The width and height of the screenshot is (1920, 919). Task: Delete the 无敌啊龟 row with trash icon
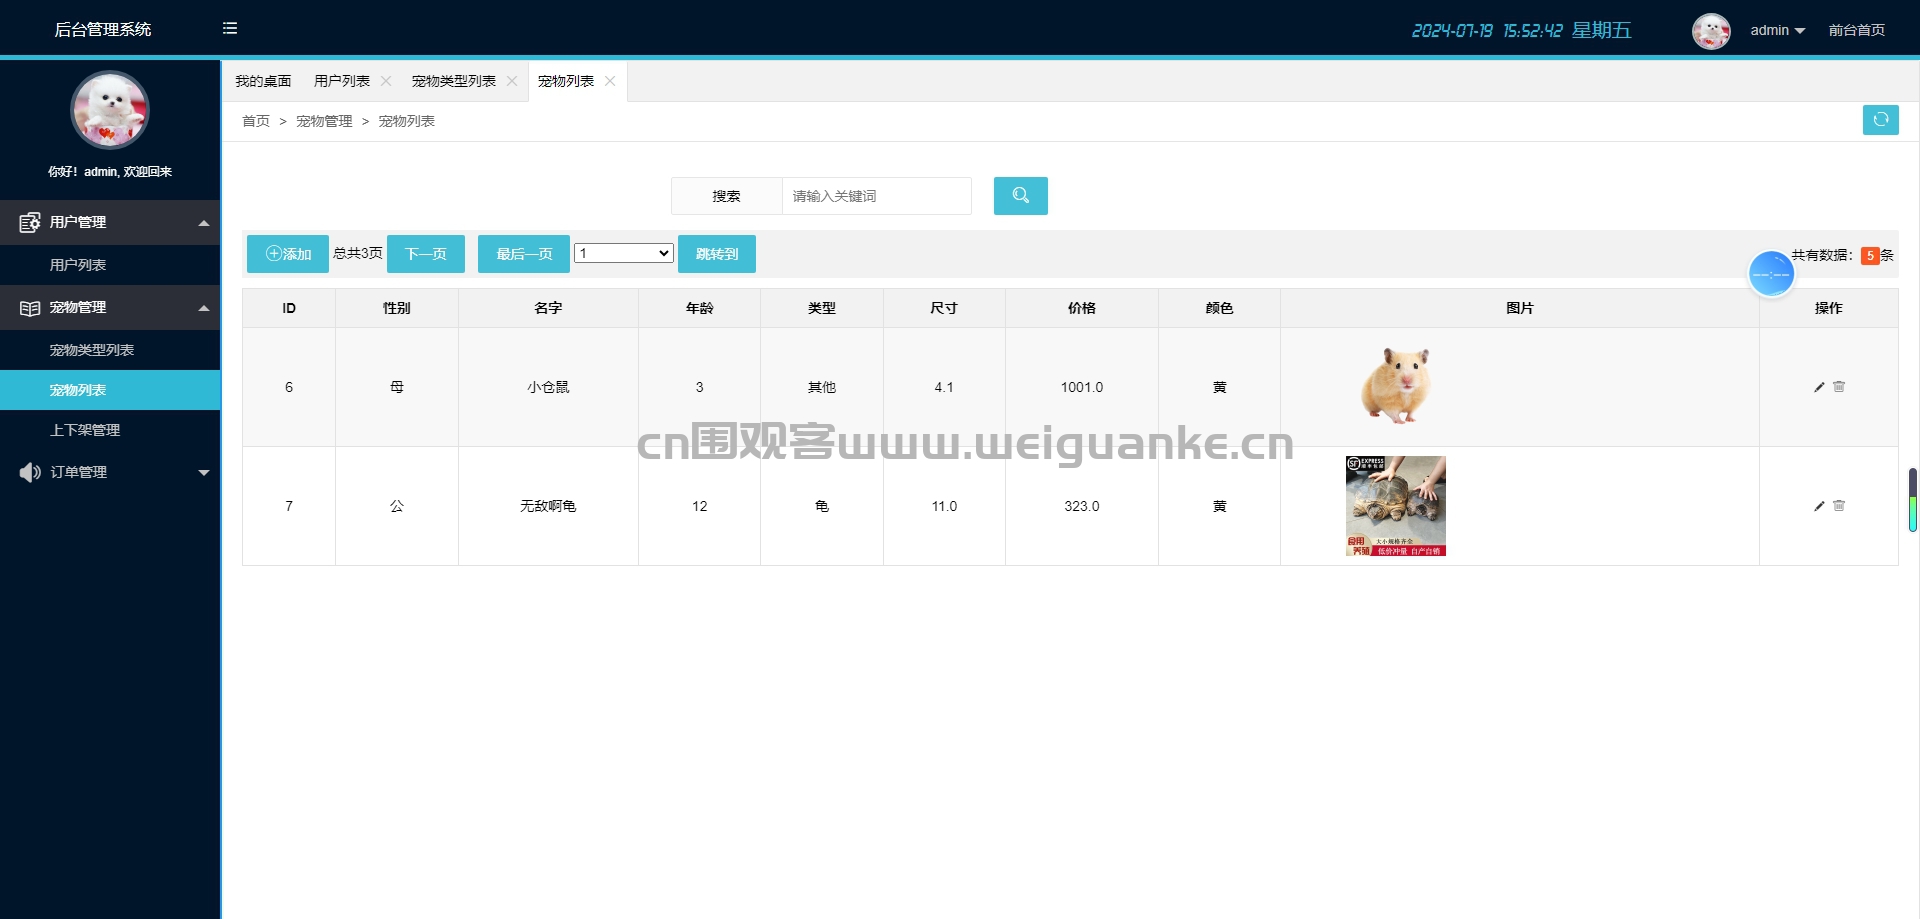pos(1839,506)
